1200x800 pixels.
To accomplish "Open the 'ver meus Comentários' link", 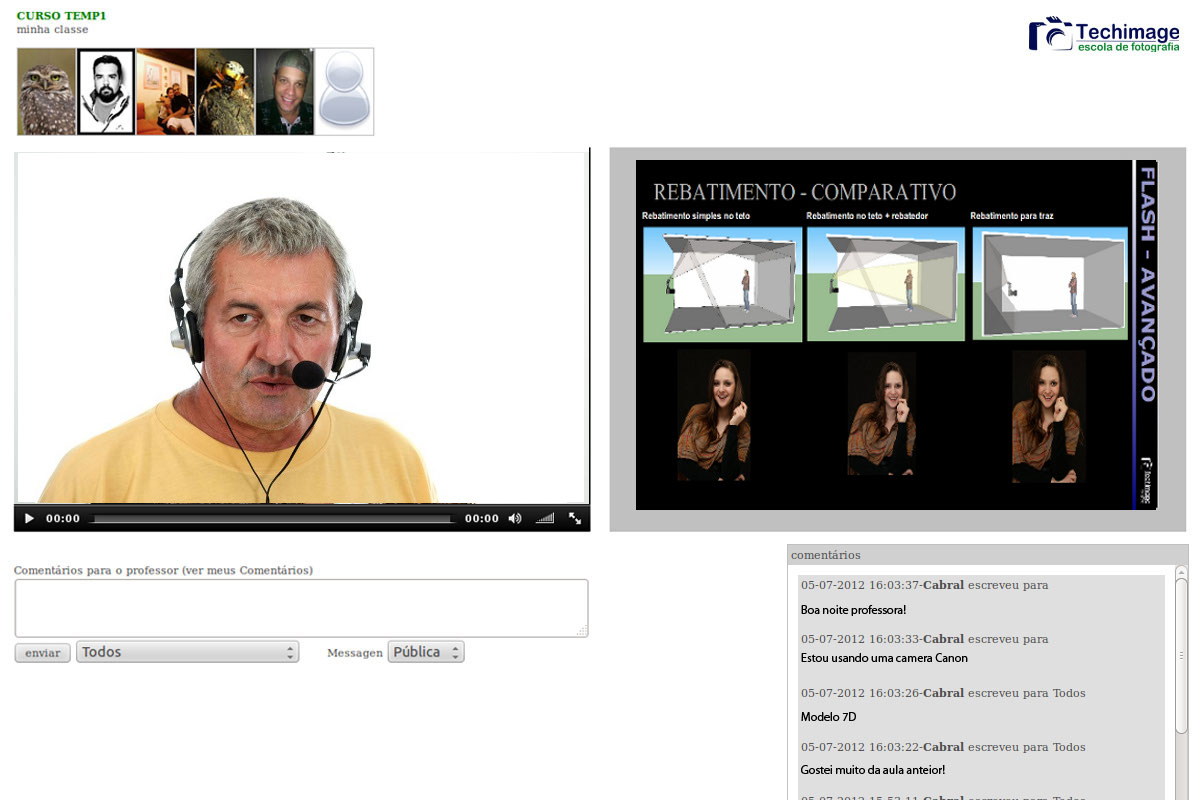I will (x=247, y=570).
